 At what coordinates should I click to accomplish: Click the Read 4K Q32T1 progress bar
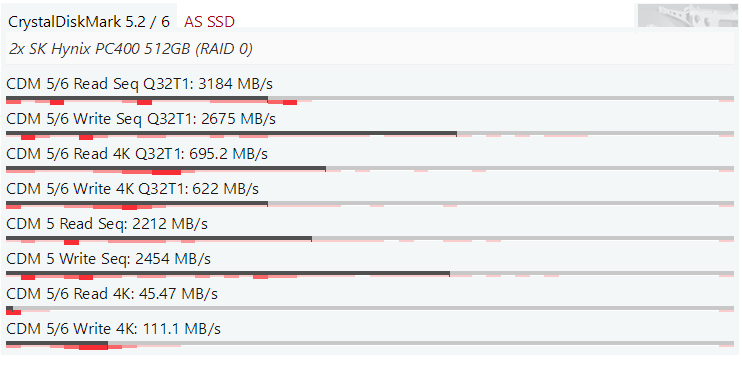(x=370, y=169)
